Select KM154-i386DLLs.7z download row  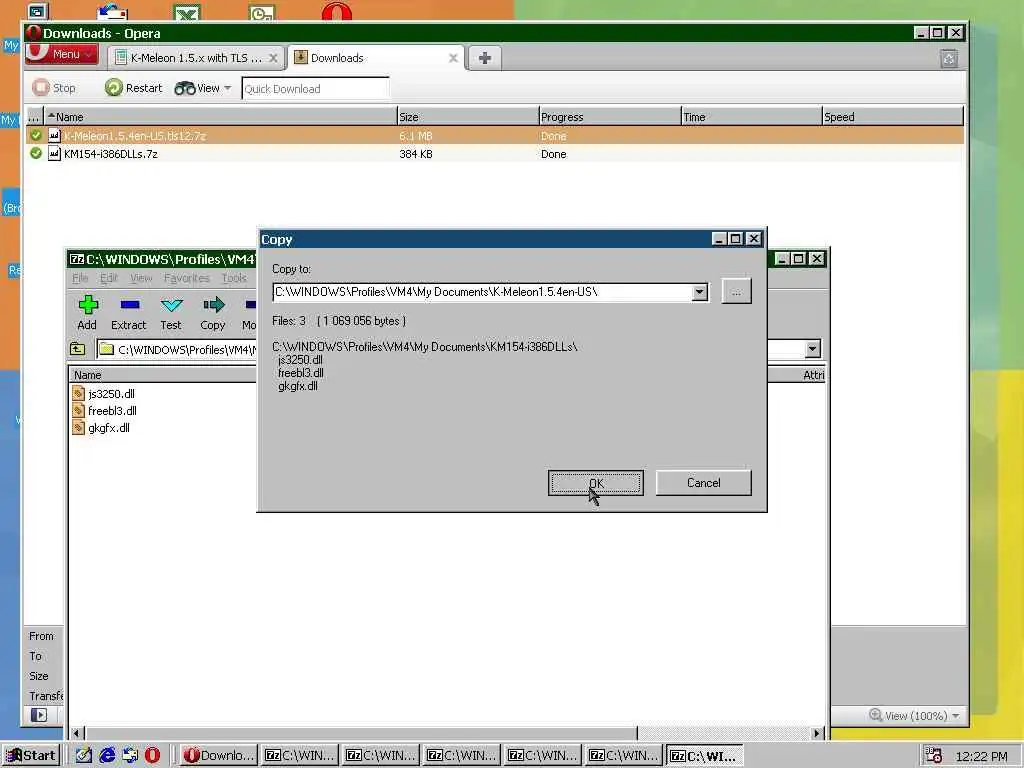494,153
